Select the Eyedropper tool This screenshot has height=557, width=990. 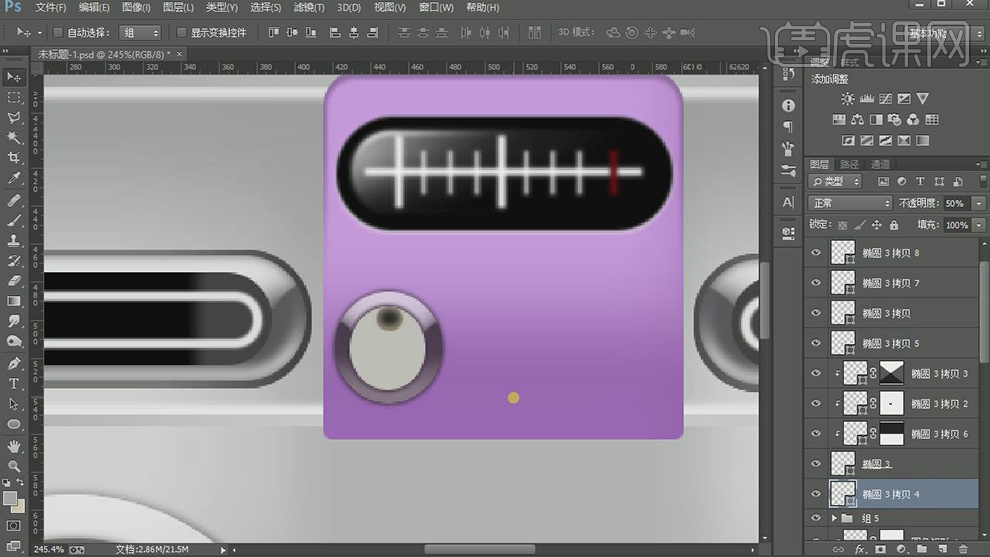click(x=13, y=179)
